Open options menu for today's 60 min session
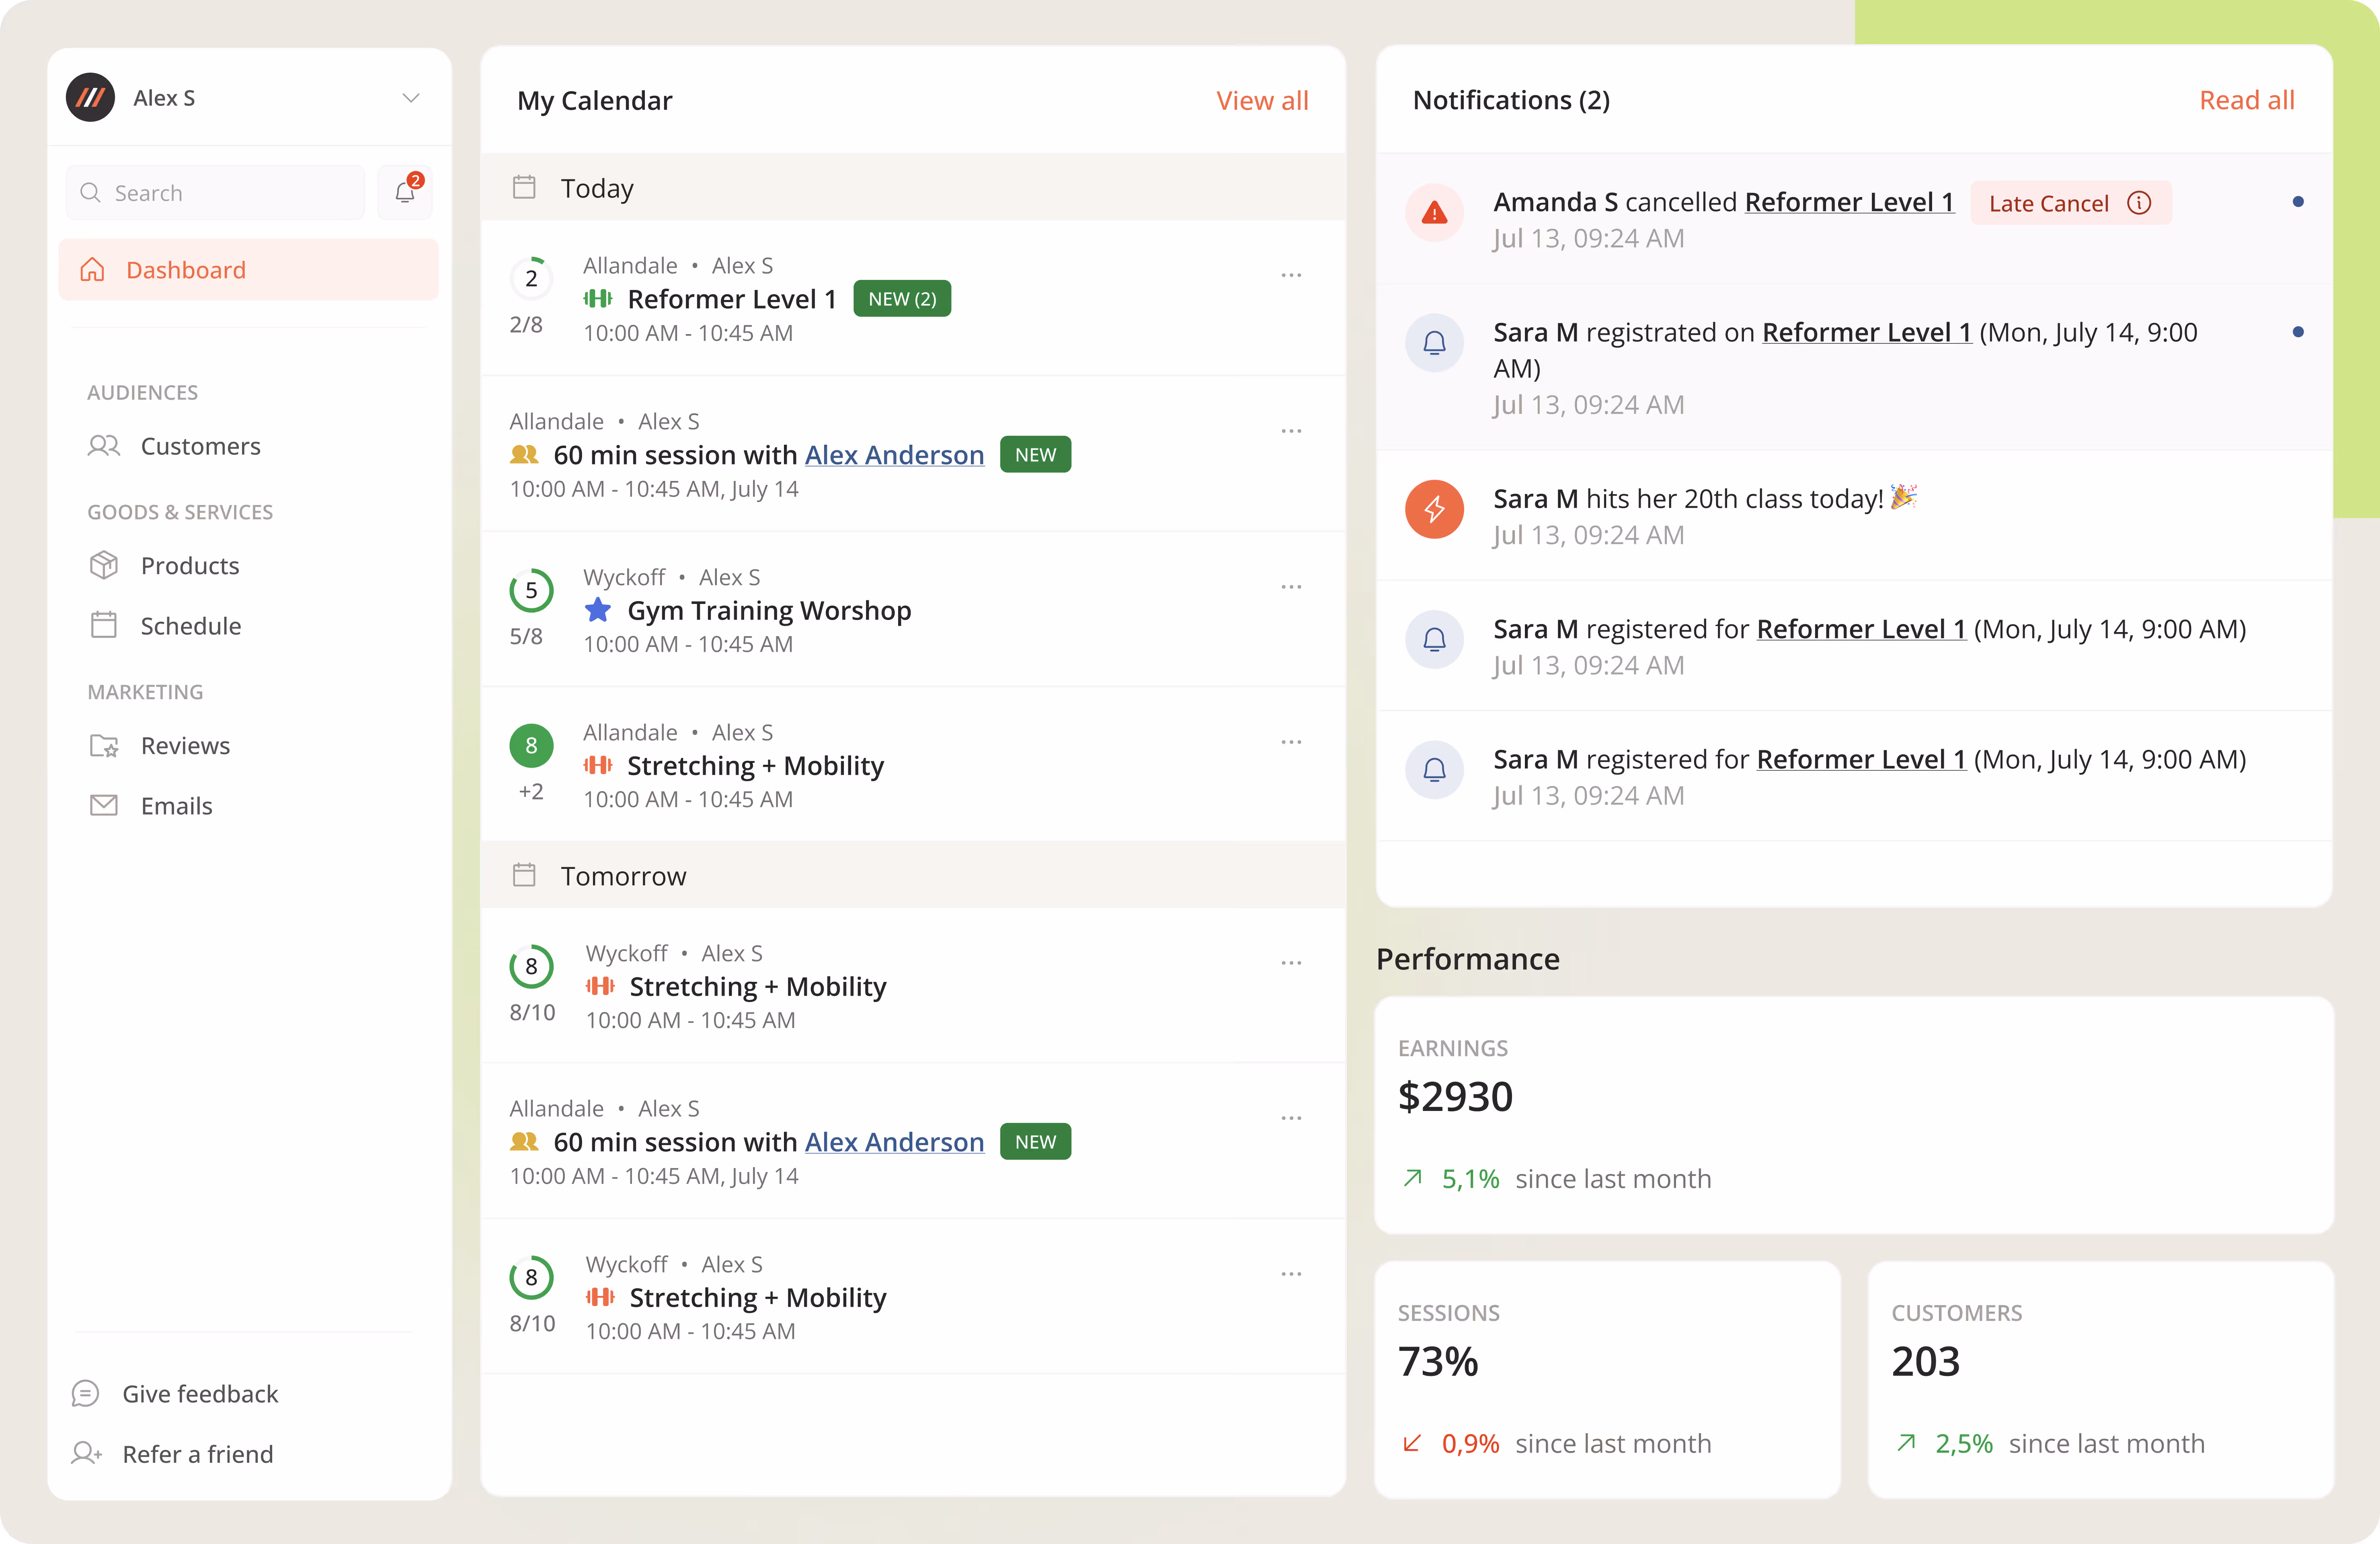 tap(1291, 431)
